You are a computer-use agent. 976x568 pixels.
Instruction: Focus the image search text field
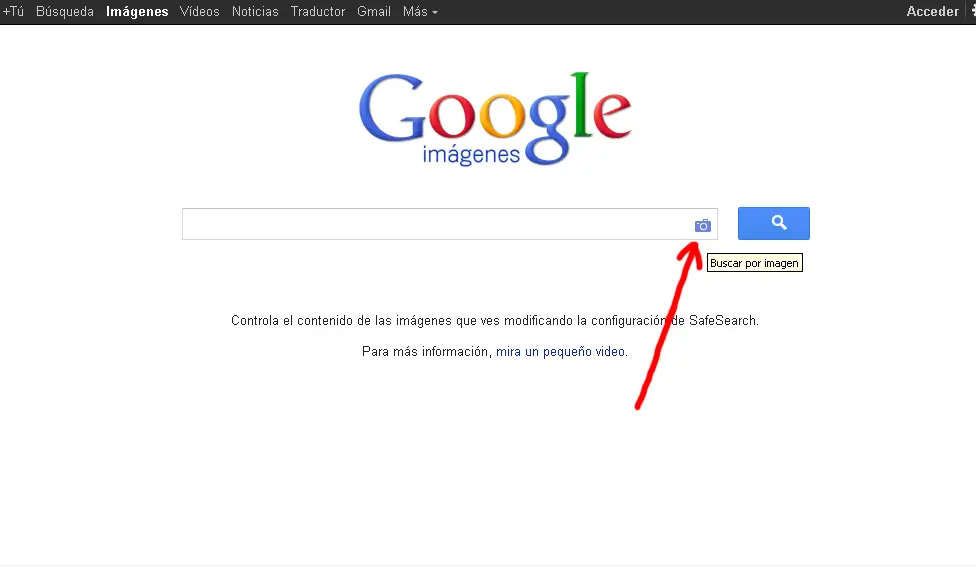450,224
